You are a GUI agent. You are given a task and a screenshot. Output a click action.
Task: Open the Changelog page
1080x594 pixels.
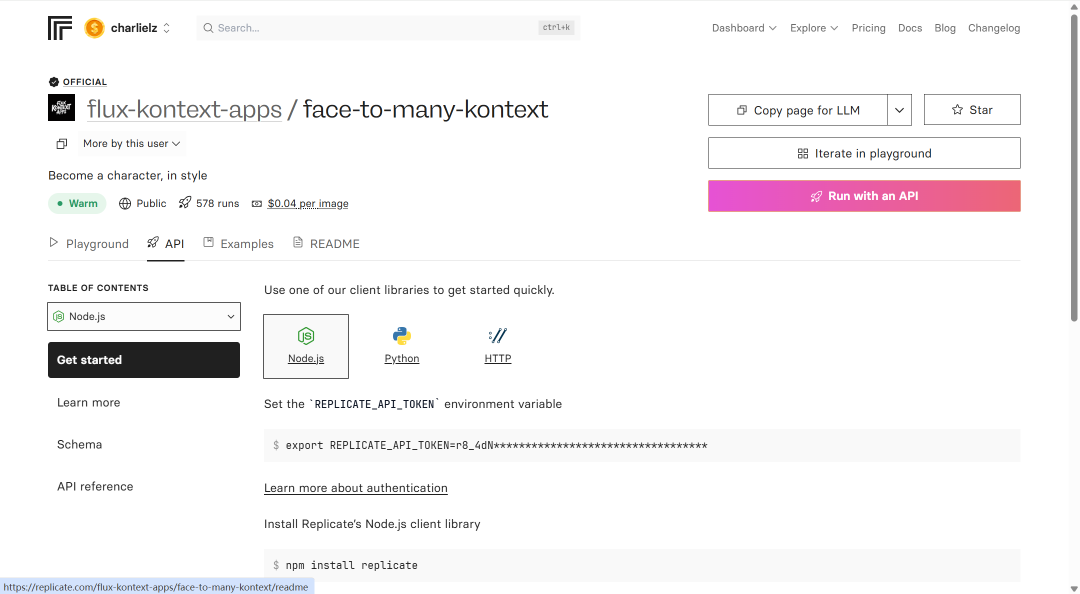994,28
